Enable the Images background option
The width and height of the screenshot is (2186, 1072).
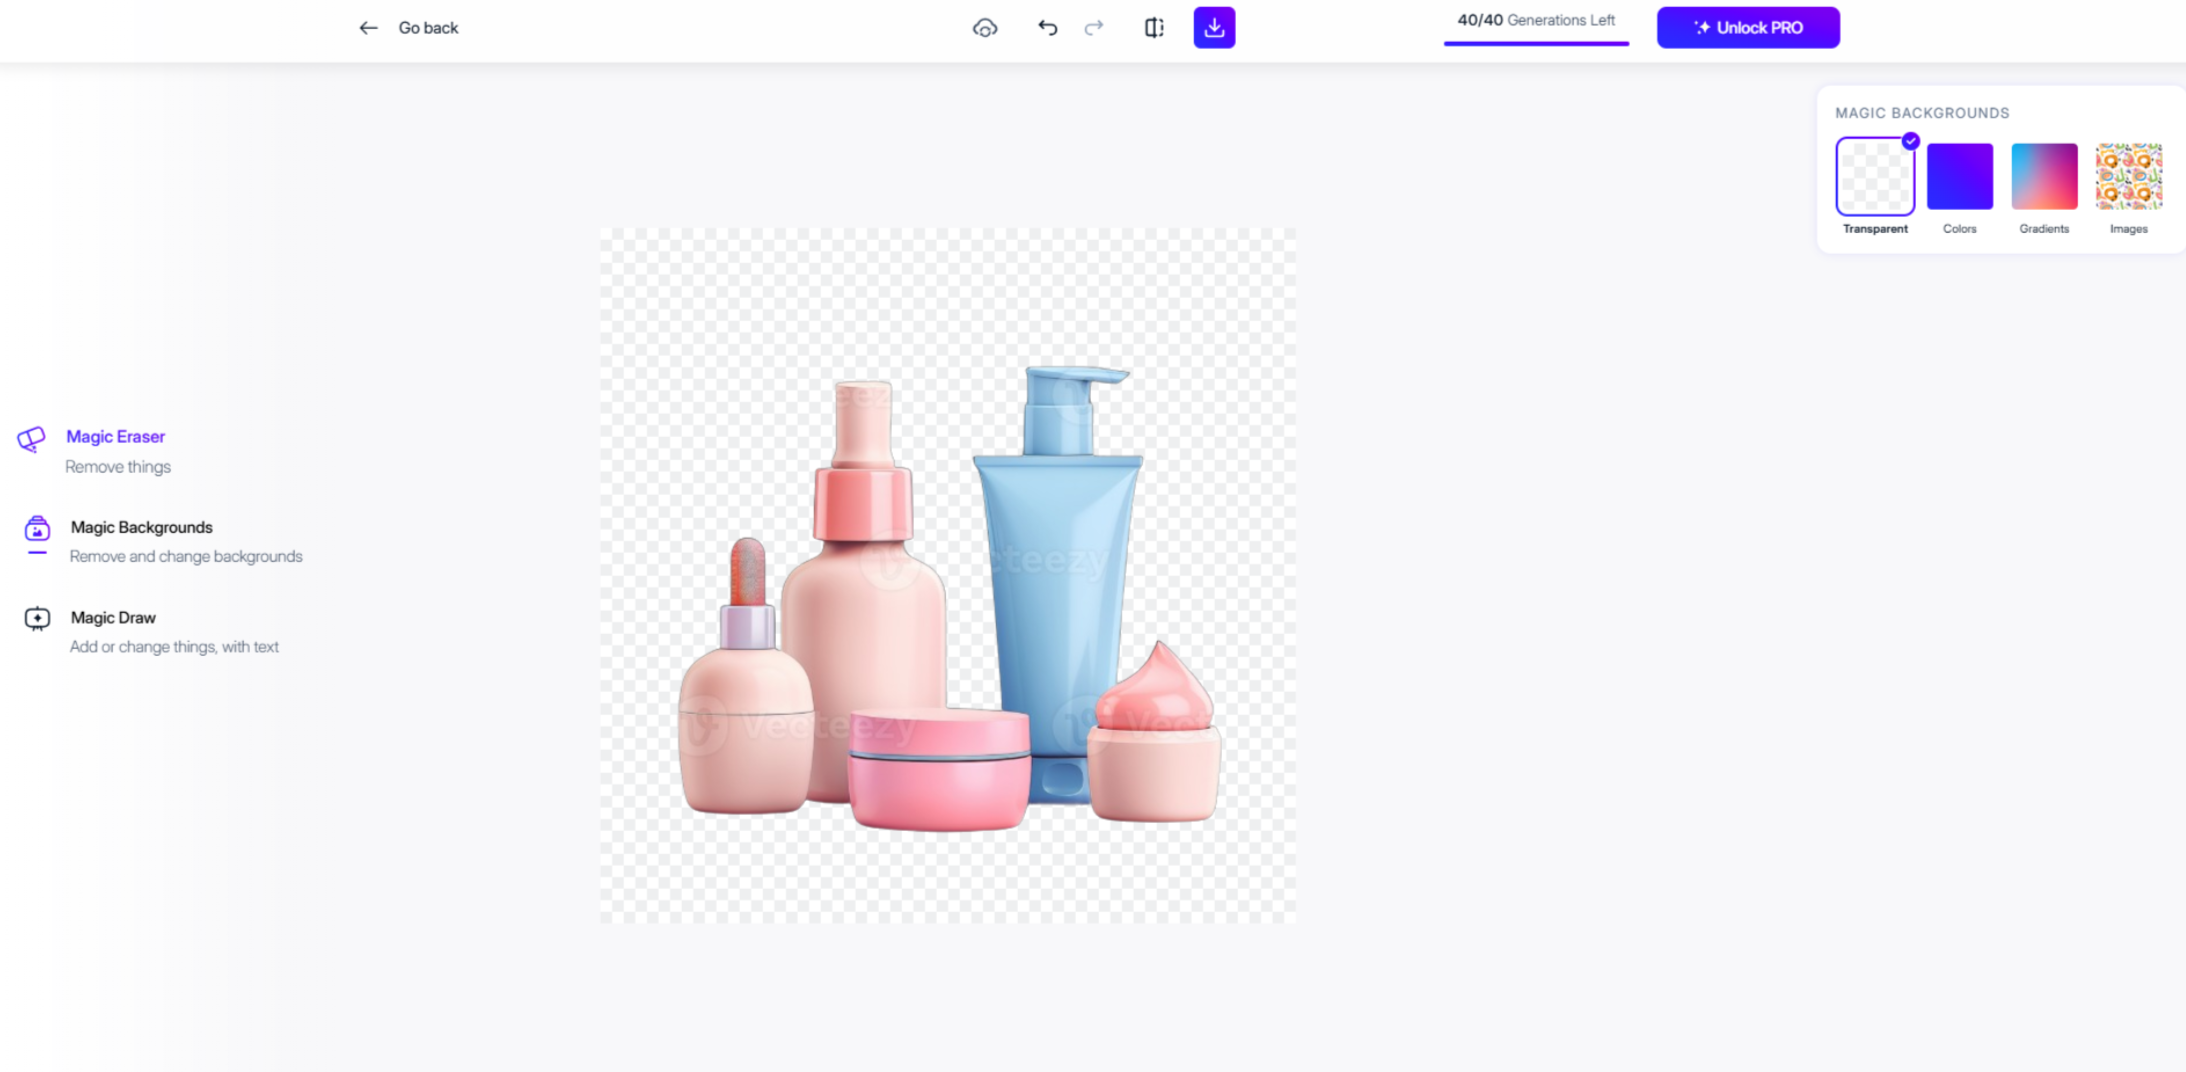(2129, 177)
